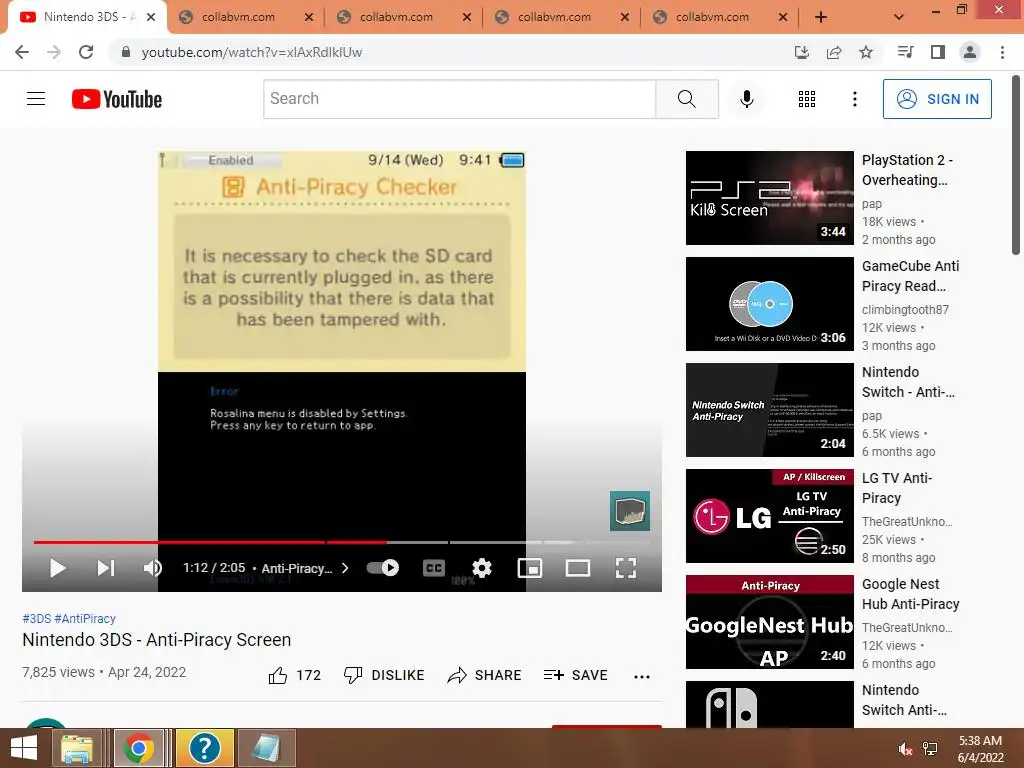Open the YouTube hamburger guide menu

(x=36, y=99)
